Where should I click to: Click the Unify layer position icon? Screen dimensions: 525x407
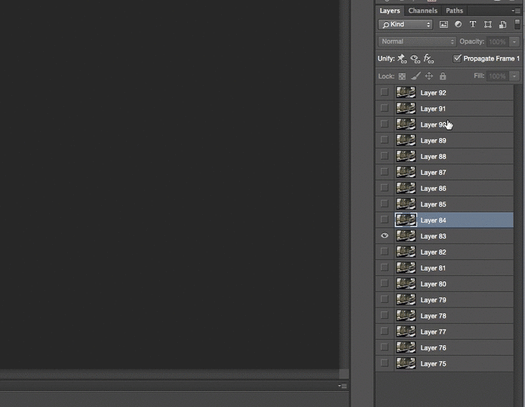click(x=402, y=59)
